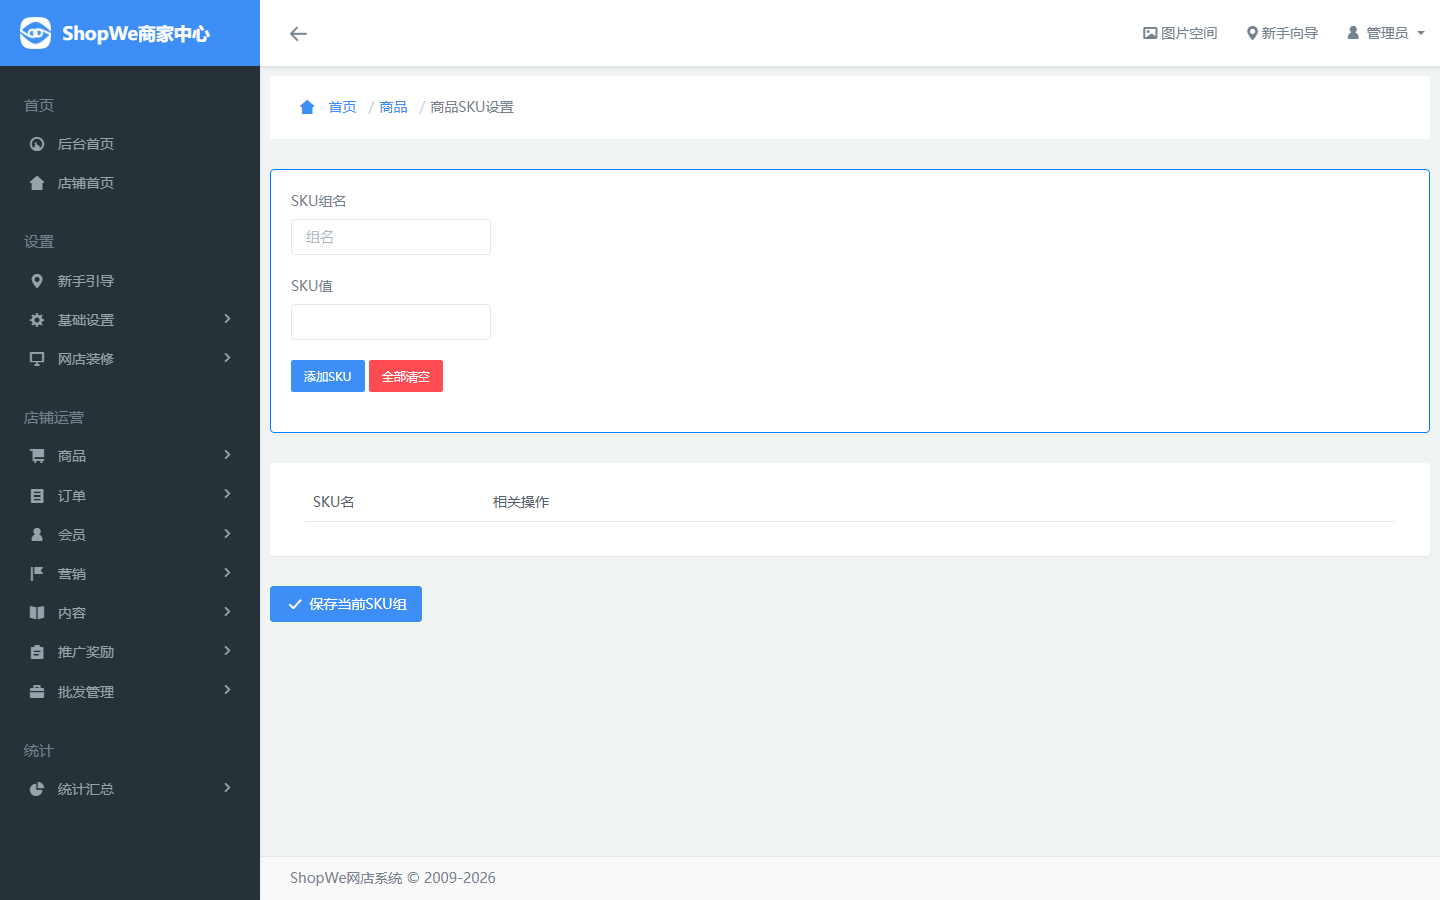Click 商品 shopping cart icon in sidebar

37,456
